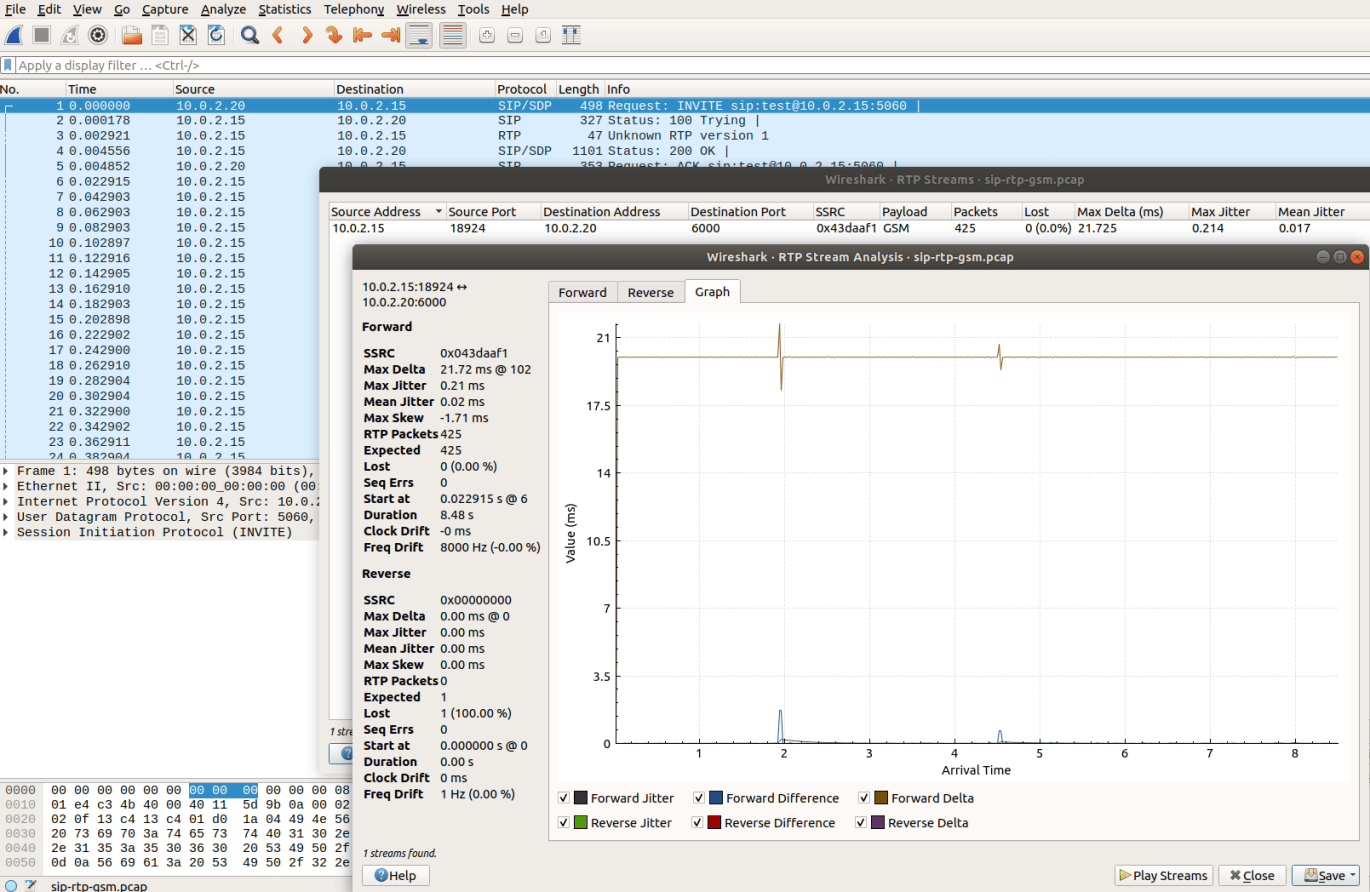This screenshot has height=892, width=1370.
Task: Jump to first packet icon
Action: tap(362, 36)
